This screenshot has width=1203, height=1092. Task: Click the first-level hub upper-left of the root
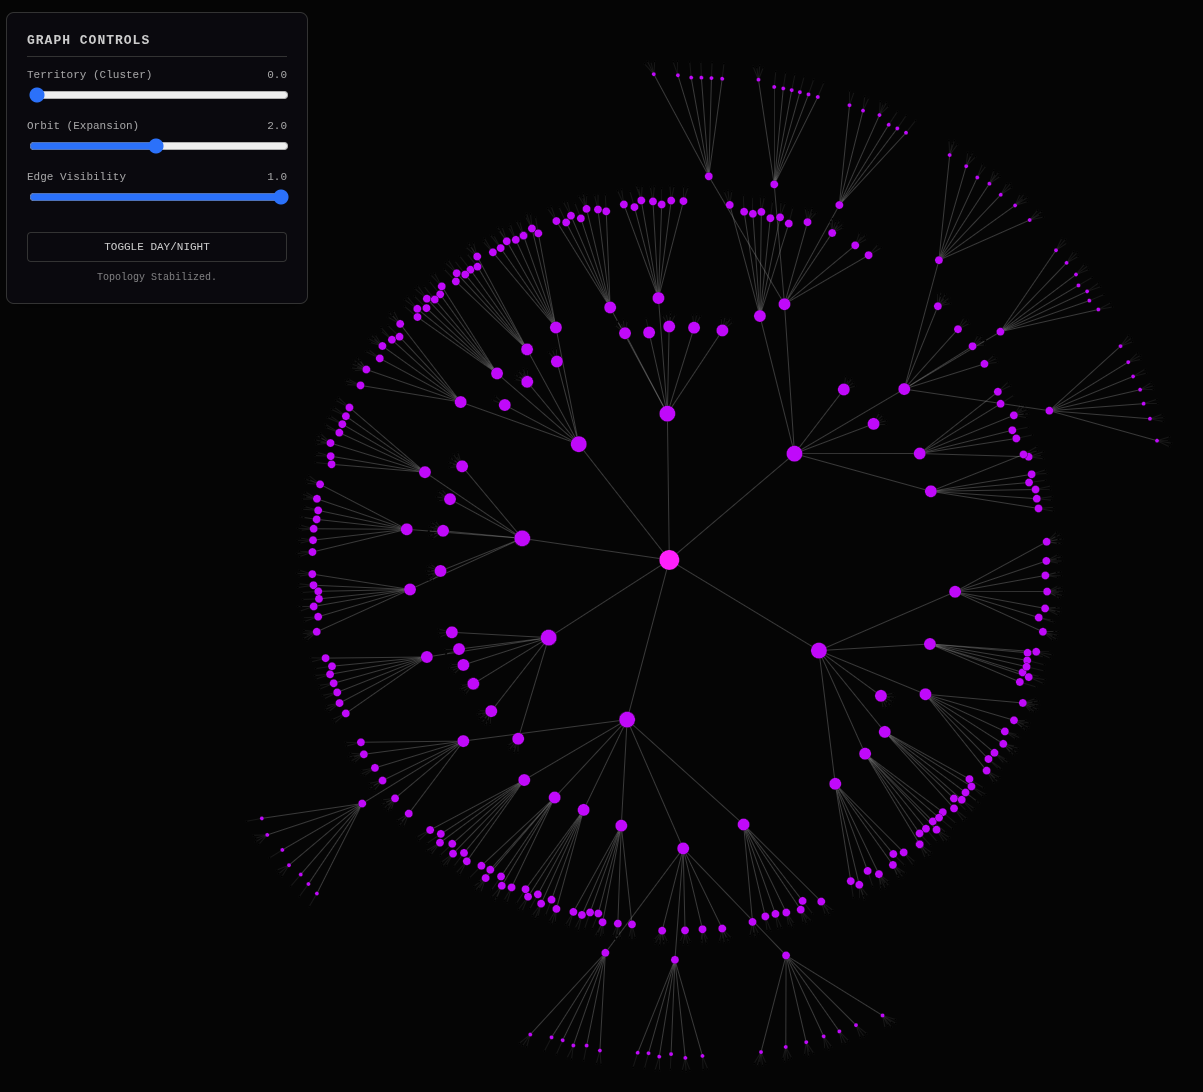pyautogui.click(x=578, y=444)
